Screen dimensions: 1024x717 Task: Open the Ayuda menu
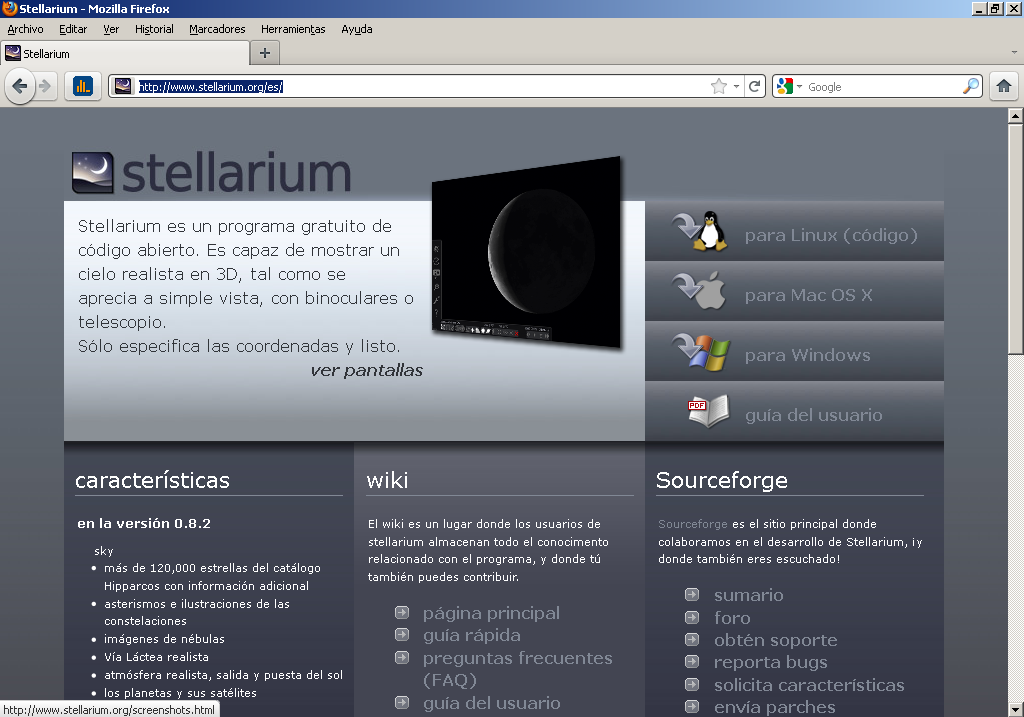click(x=357, y=29)
